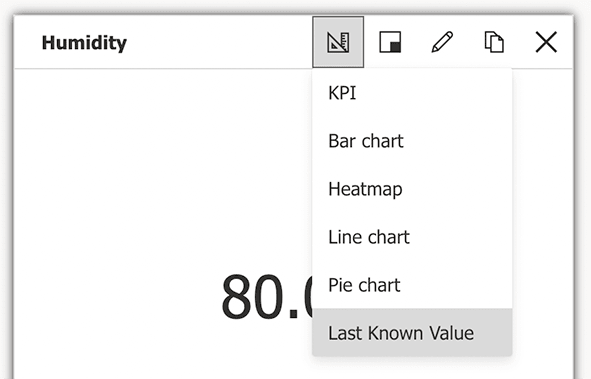Edit the Humidity widget with the pencil icon
Screen dimensions: 591x379
(x=442, y=42)
